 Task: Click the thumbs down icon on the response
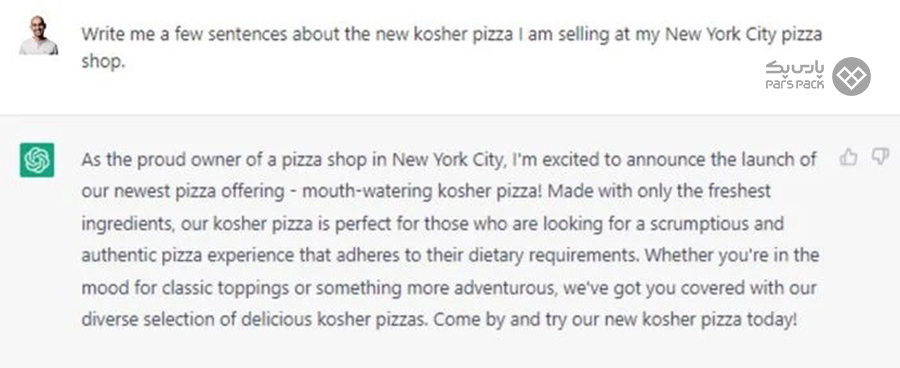pyautogui.click(x=880, y=156)
